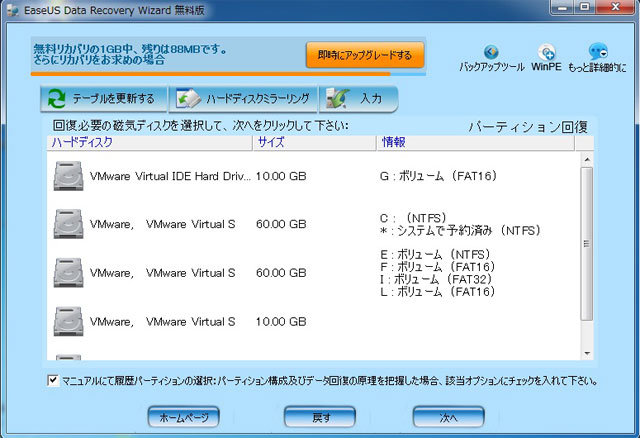Click the EaseUS app icon in the title bar
Viewport: 640px width, 438px height.
point(13,10)
